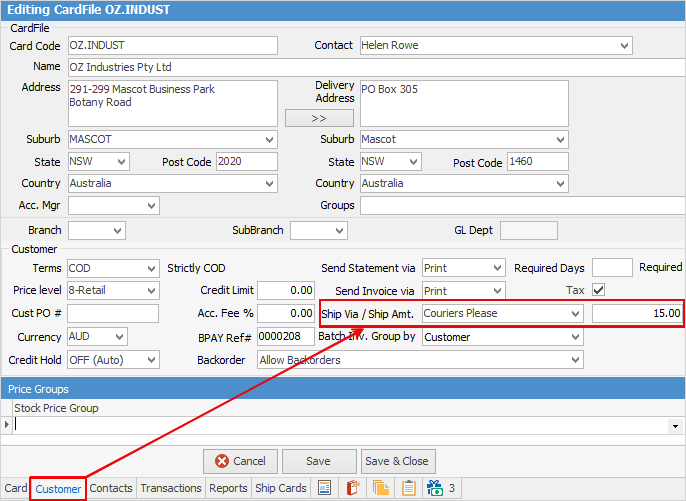Click the GL Dept field
686x501 pixels.
coord(528,231)
